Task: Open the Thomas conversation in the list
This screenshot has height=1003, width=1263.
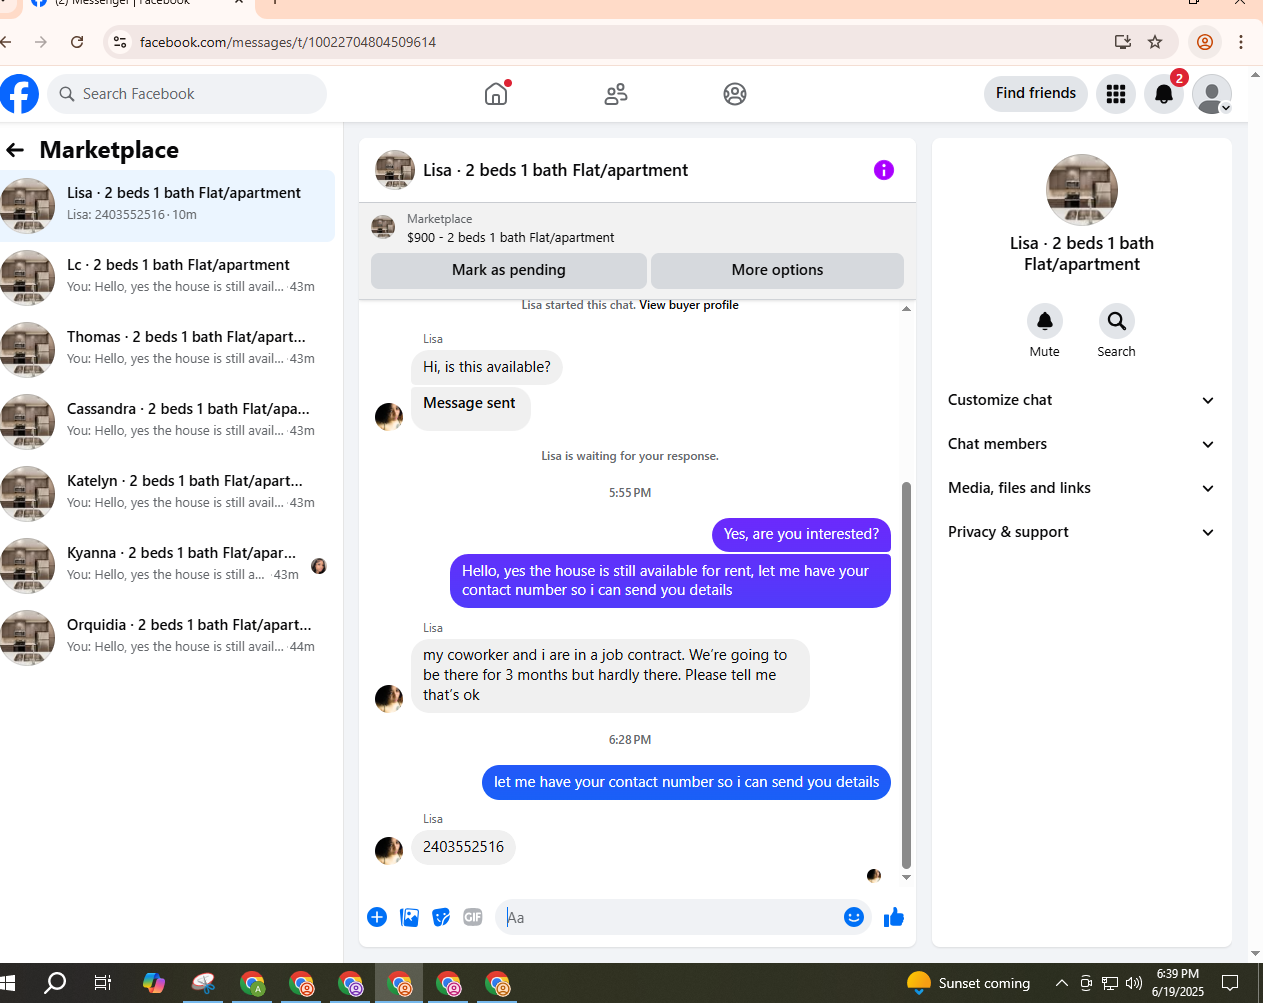Action: (167, 350)
